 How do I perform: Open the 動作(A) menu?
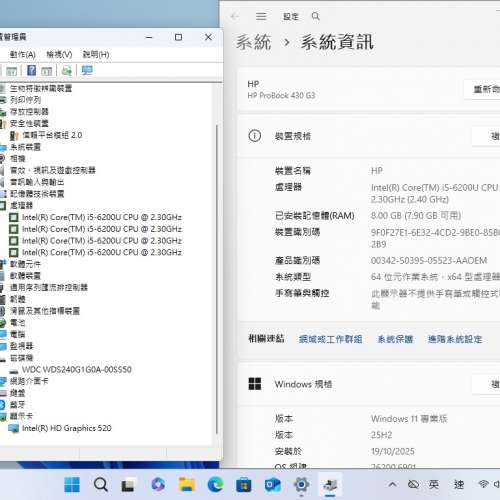click(23, 54)
